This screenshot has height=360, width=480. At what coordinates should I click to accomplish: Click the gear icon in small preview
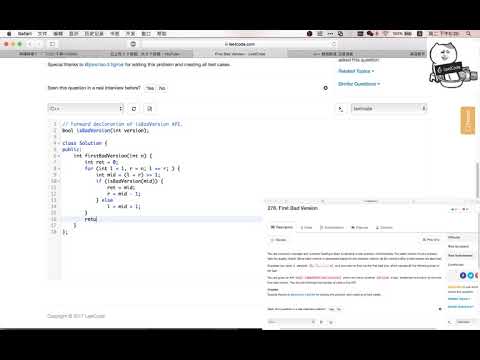pos(440,309)
